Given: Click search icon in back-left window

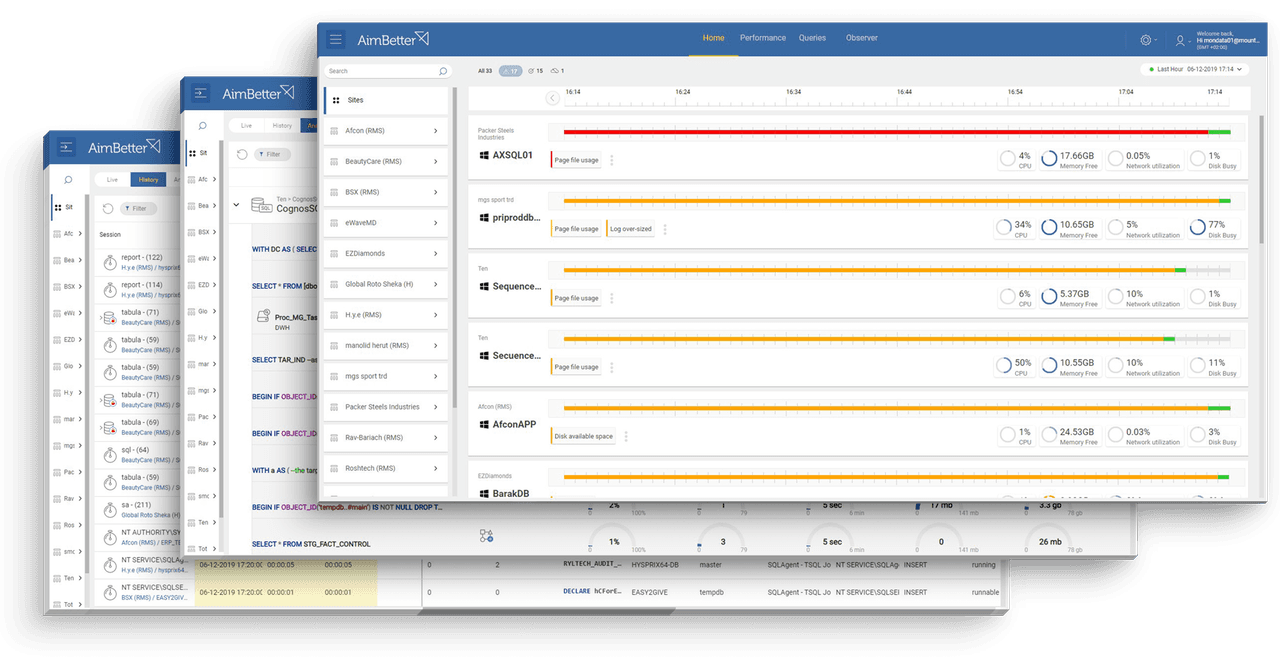Looking at the screenshot, I should coord(68,180).
